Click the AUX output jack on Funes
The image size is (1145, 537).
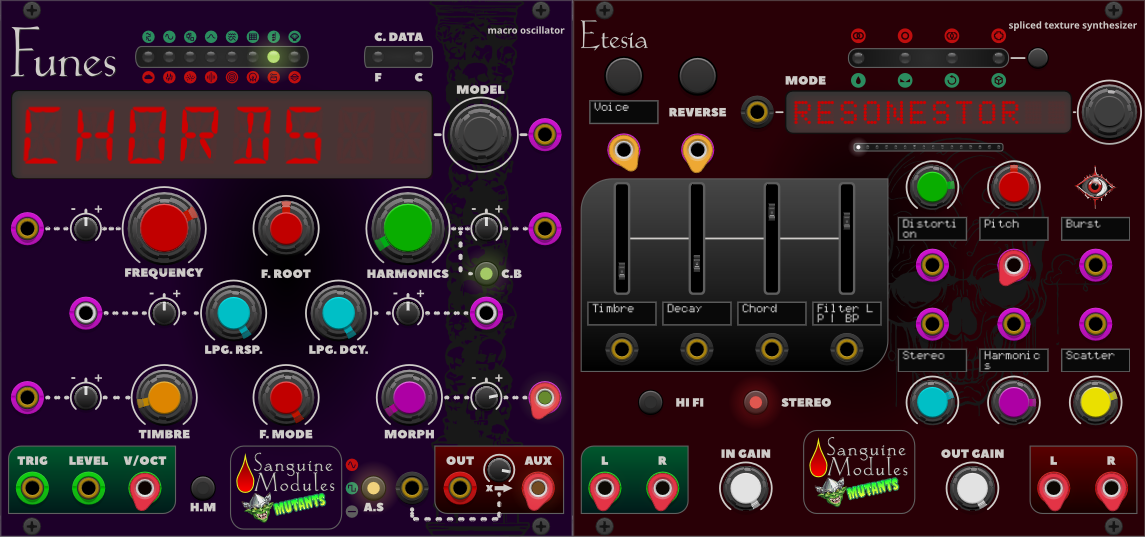[x=538, y=489]
